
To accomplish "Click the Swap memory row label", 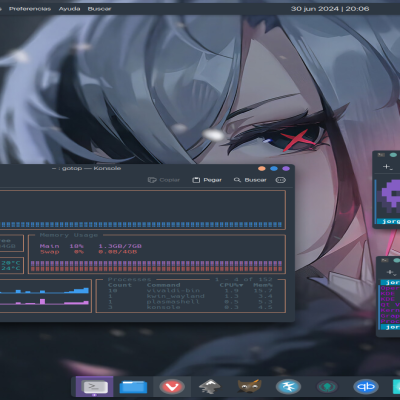I will click(49, 252).
